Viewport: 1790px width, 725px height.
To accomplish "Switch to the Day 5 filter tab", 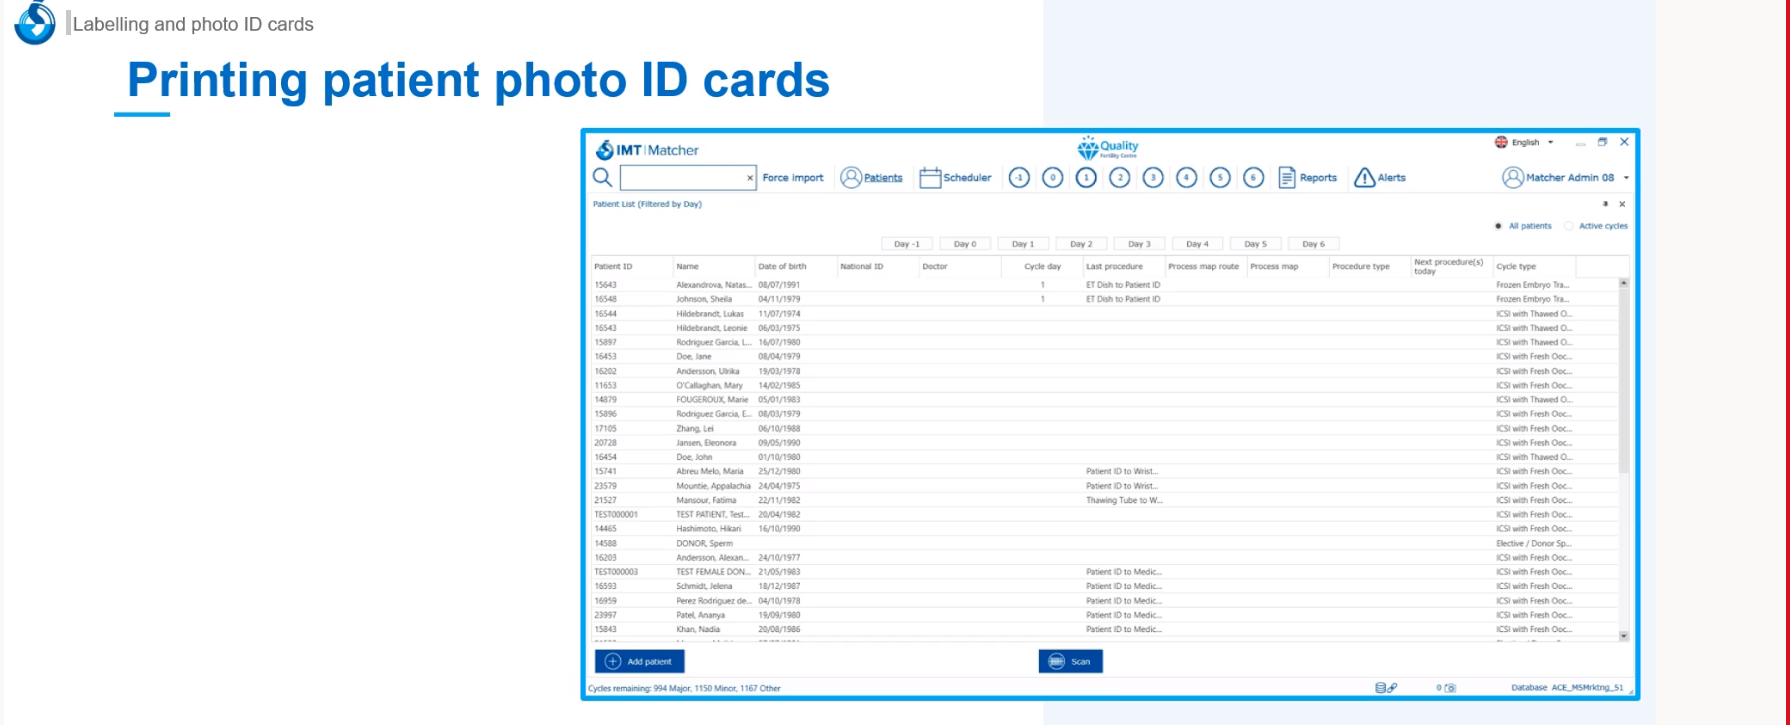I will (1255, 244).
